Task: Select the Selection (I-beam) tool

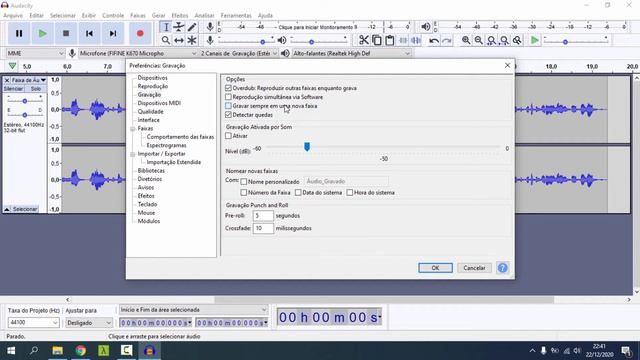Action: 166,27
